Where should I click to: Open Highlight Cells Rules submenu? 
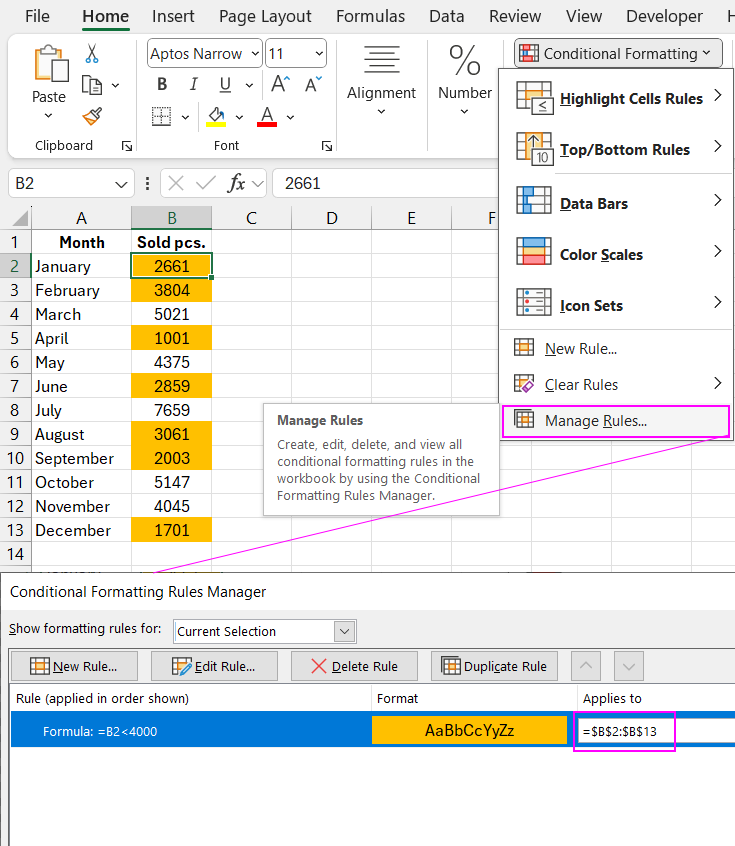[616, 98]
